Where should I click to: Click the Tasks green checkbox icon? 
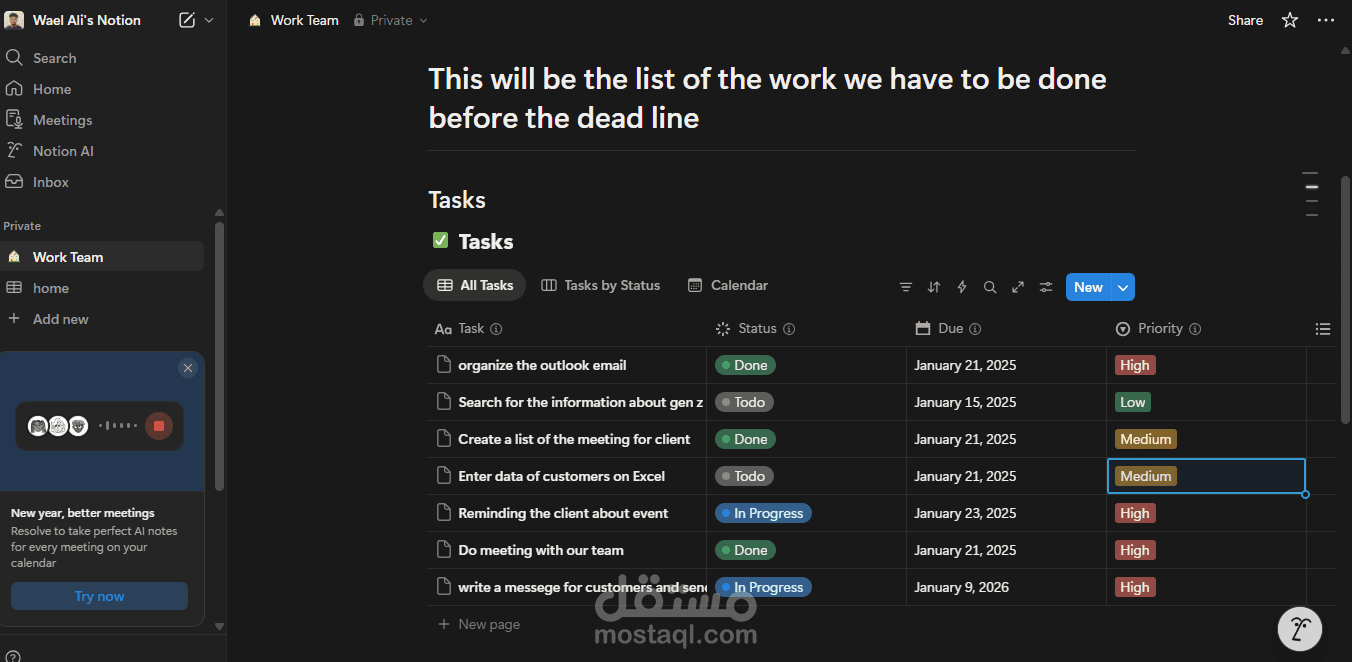440,240
